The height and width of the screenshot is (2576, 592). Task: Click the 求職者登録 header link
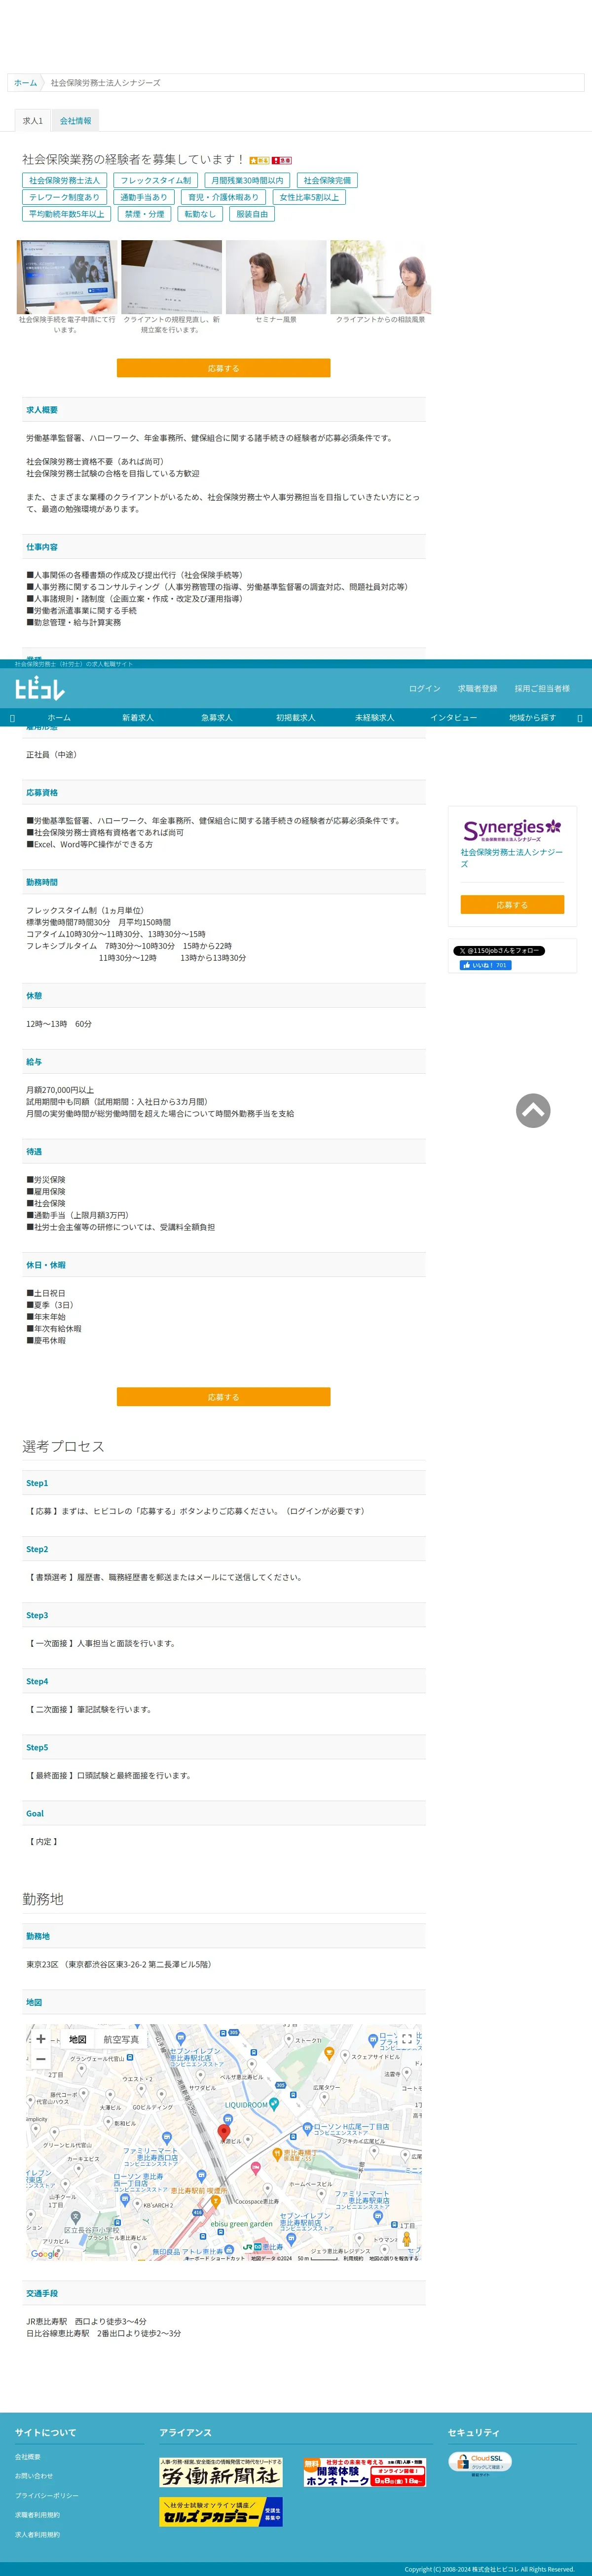[477, 688]
